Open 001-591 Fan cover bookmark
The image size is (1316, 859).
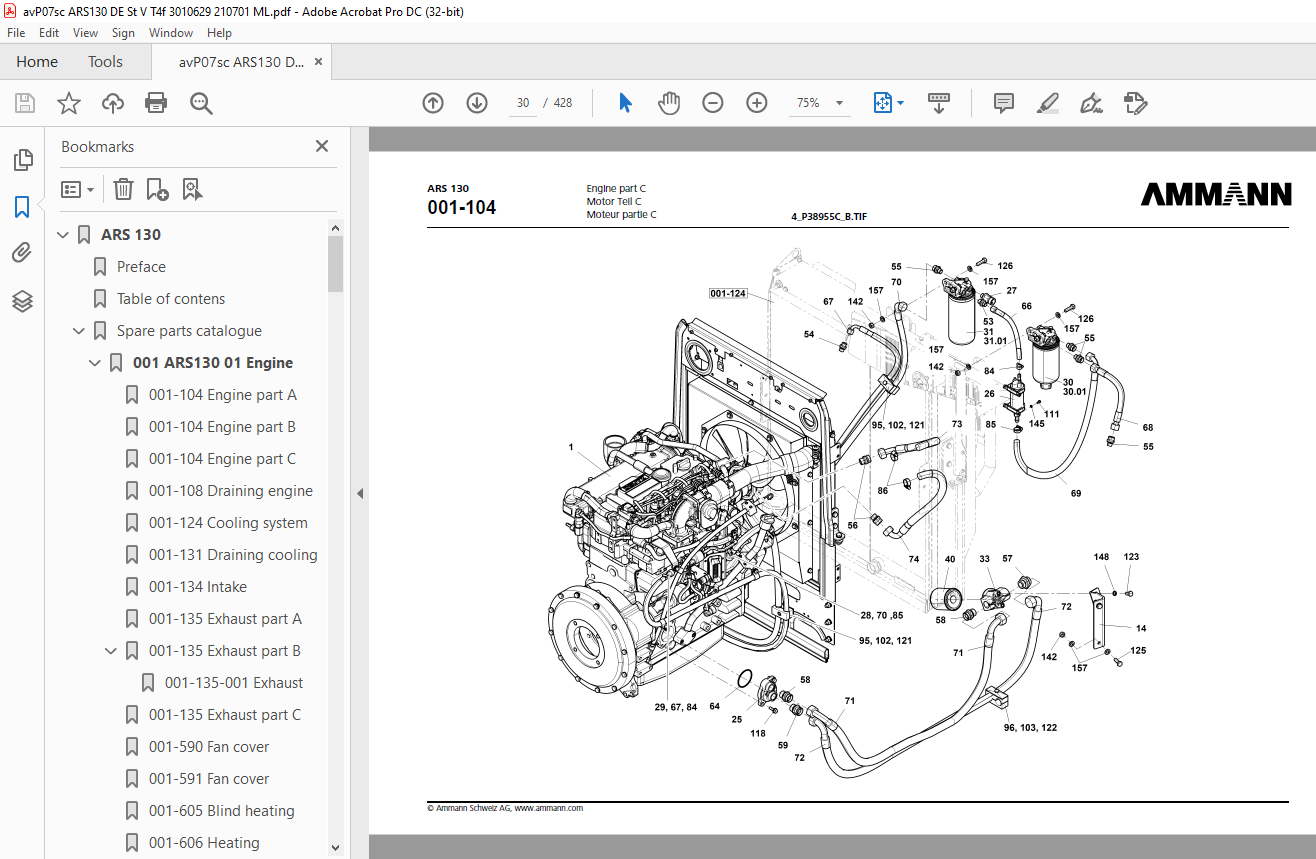coord(209,779)
